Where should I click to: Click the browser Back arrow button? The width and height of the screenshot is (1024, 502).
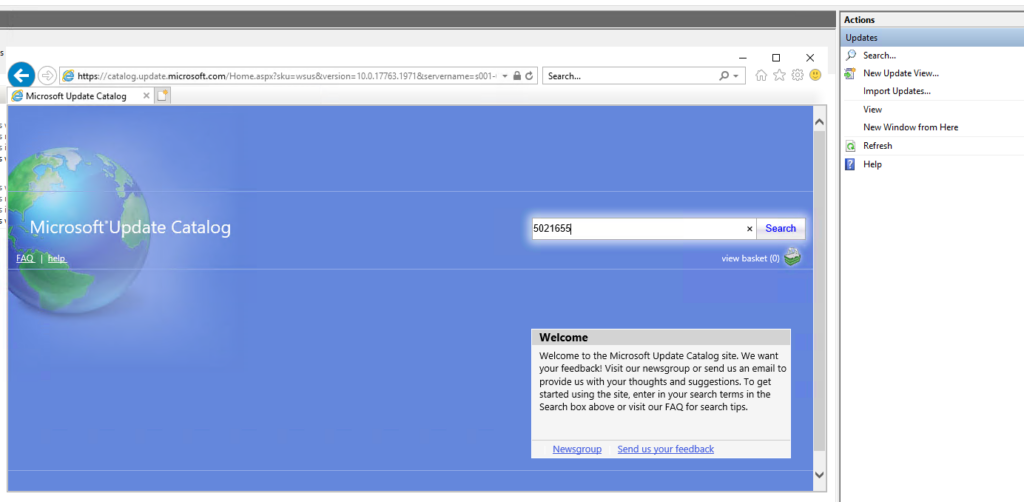pyautogui.click(x=21, y=75)
